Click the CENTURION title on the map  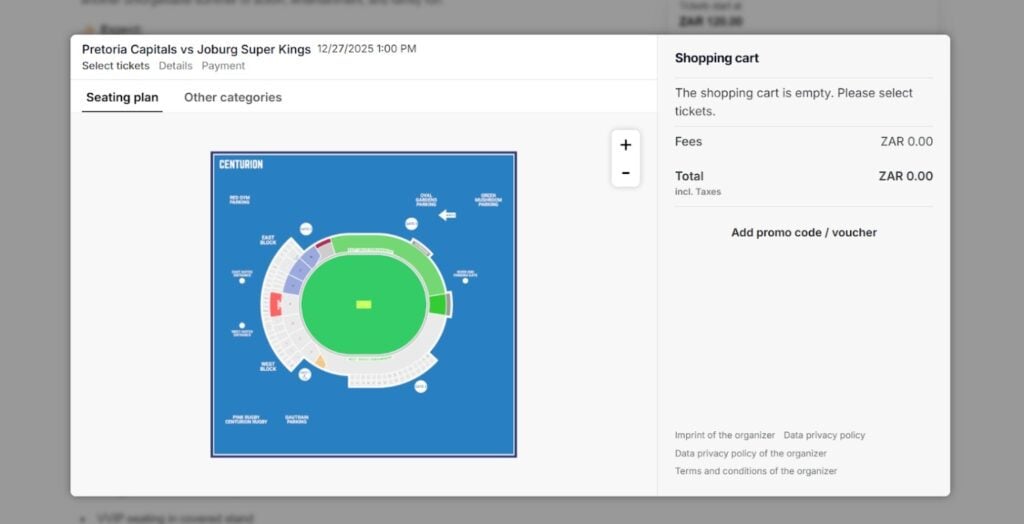tap(241, 165)
